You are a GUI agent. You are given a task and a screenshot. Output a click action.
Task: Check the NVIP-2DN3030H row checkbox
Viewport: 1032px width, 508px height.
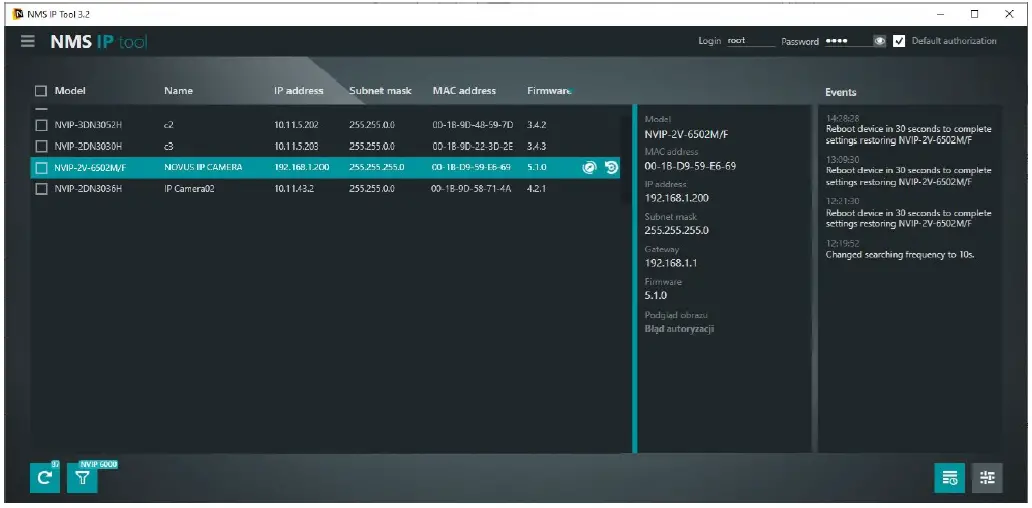41,146
